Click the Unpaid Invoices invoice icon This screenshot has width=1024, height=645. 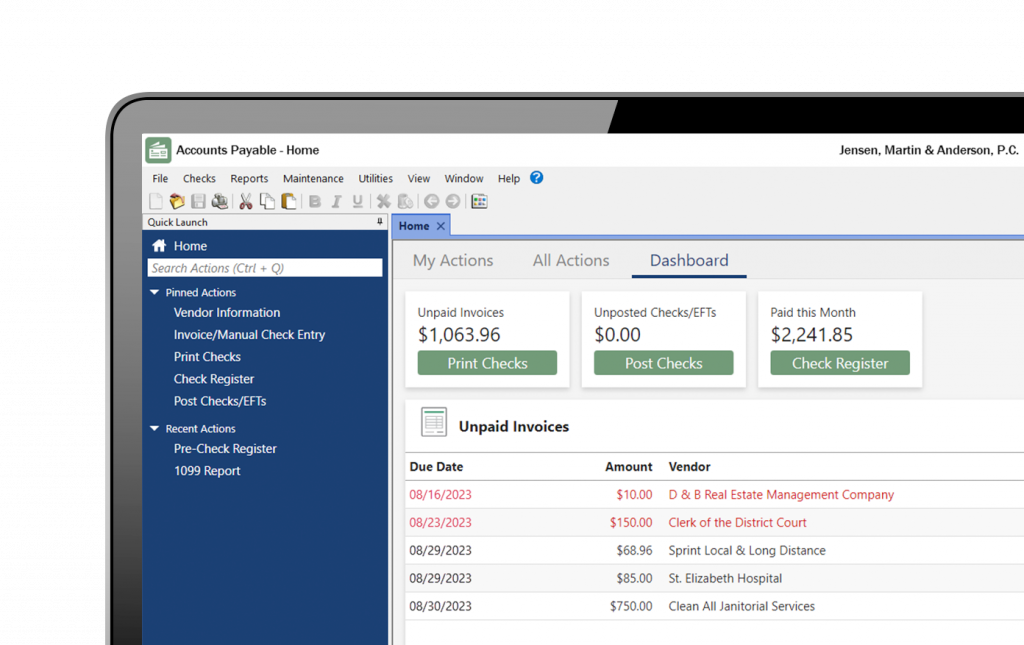coord(434,423)
